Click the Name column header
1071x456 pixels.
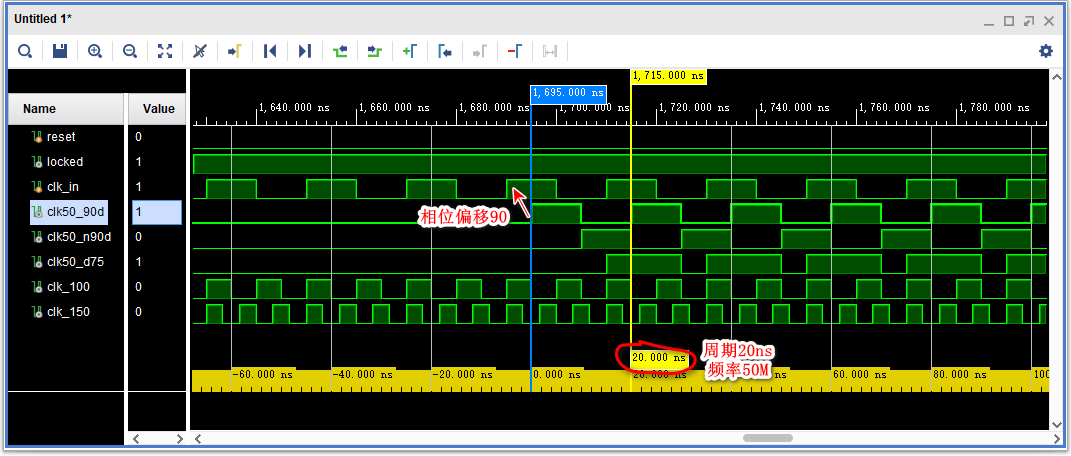click(40, 109)
